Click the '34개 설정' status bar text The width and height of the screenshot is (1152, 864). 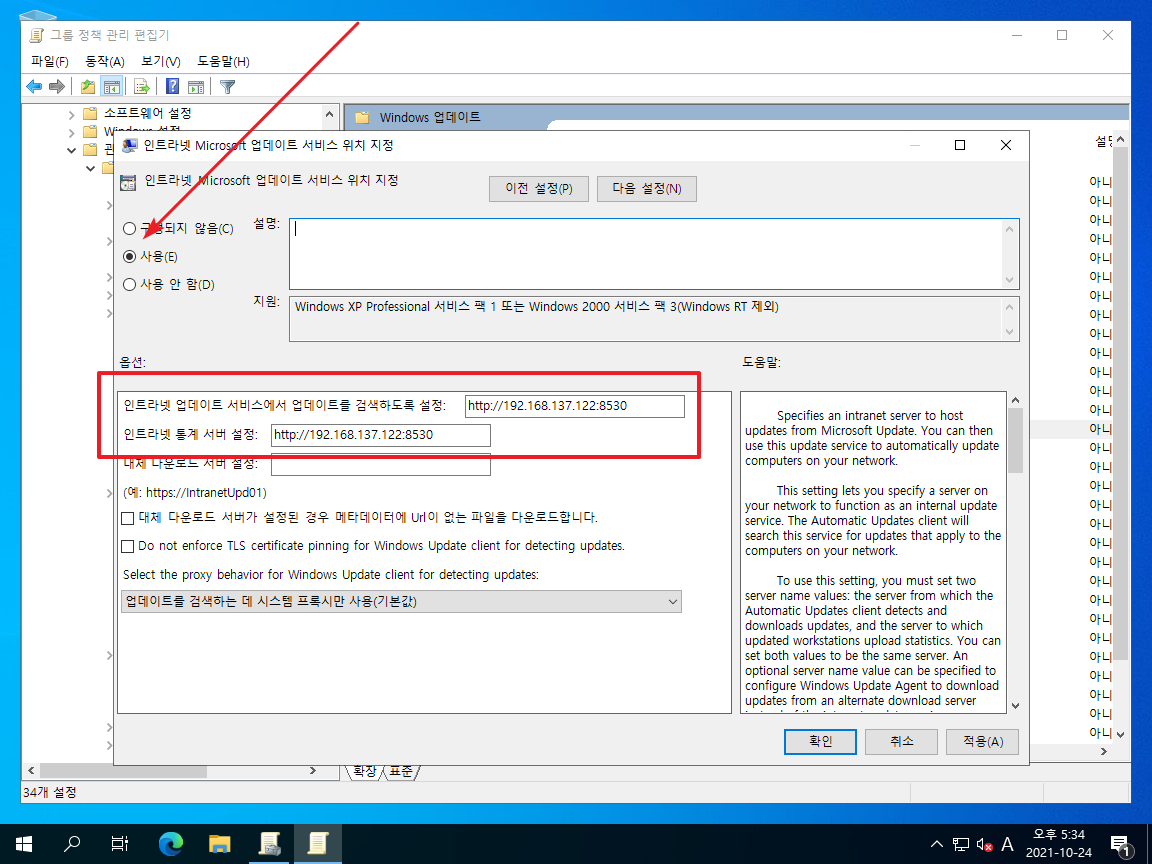[49, 793]
